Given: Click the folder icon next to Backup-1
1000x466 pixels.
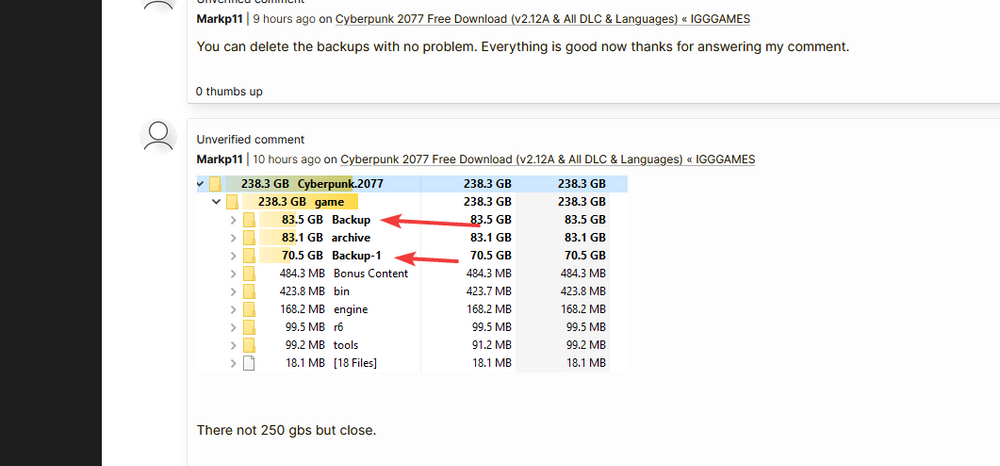Looking at the screenshot, I should coord(249,256).
